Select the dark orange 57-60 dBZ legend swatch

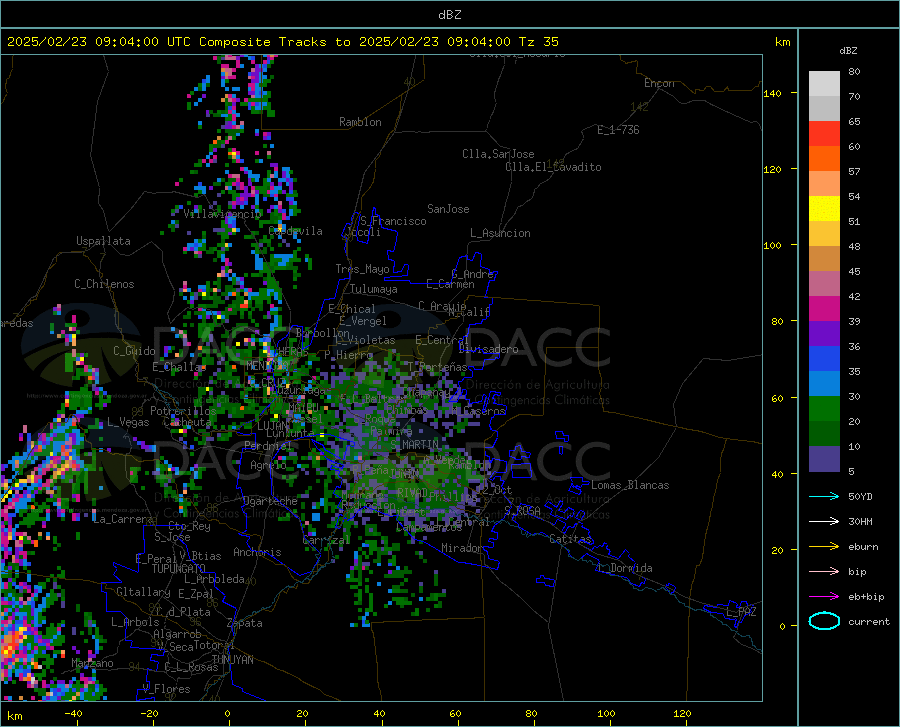pyautogui.click(x=824, y=159)
